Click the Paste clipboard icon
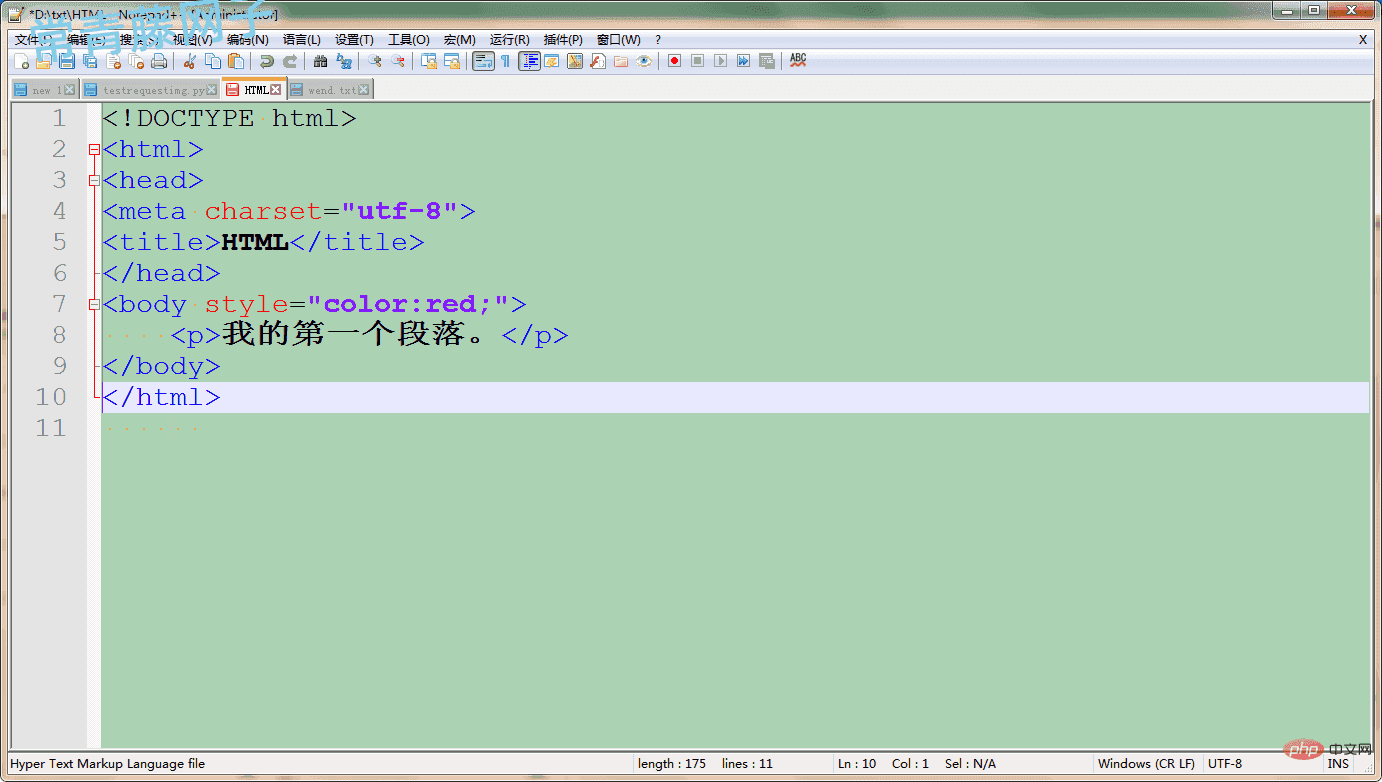 point(236,61)
